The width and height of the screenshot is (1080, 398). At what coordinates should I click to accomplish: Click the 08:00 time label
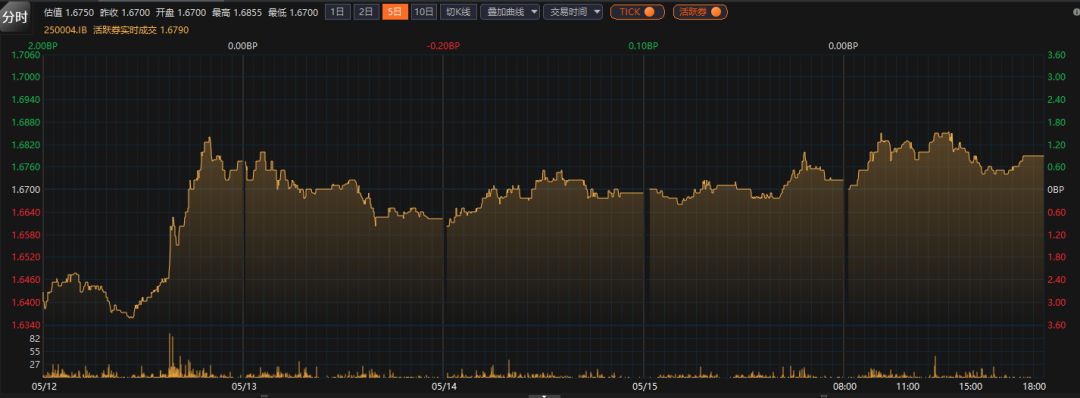click(x=844, y=386)
